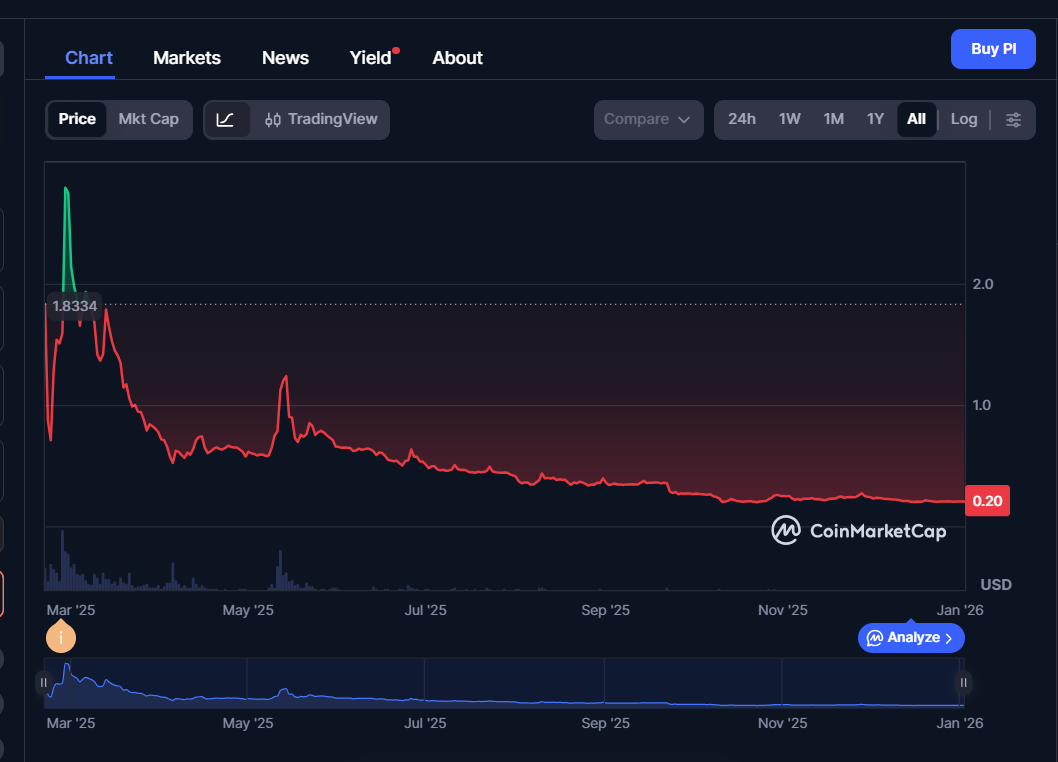Click the Analyze button
The width and height of the screenshot is (1058, 762).
pos(910,638)
